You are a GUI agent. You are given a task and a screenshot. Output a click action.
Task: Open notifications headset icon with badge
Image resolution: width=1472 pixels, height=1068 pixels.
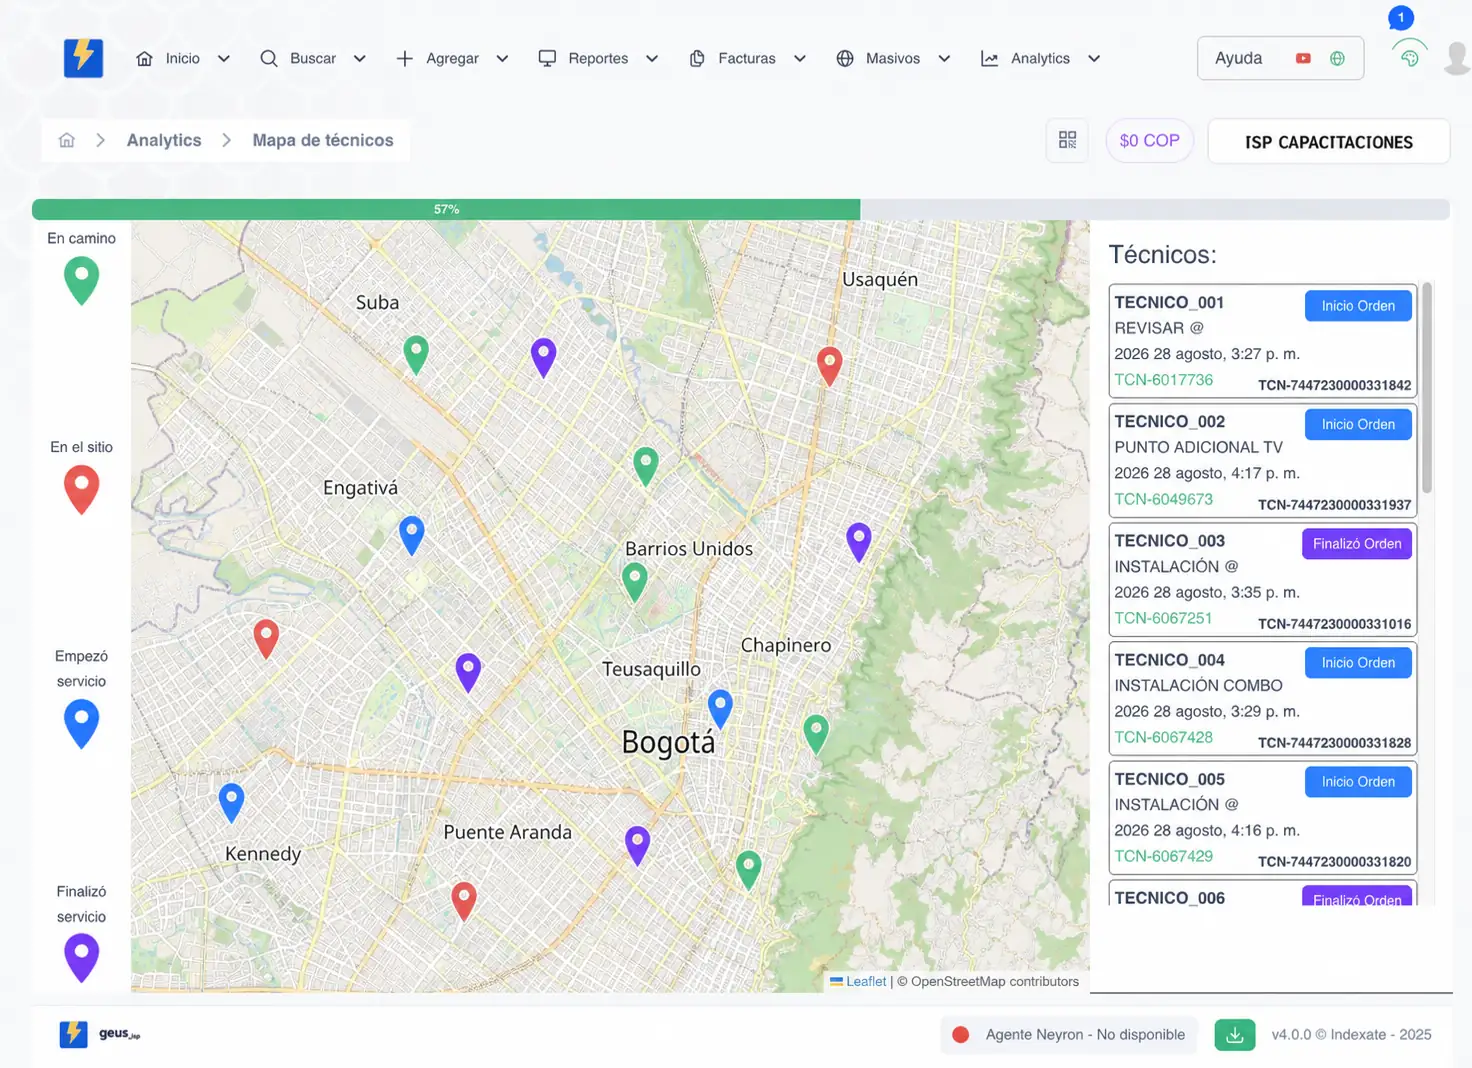pyautogui.click(x=1409, y=56)
